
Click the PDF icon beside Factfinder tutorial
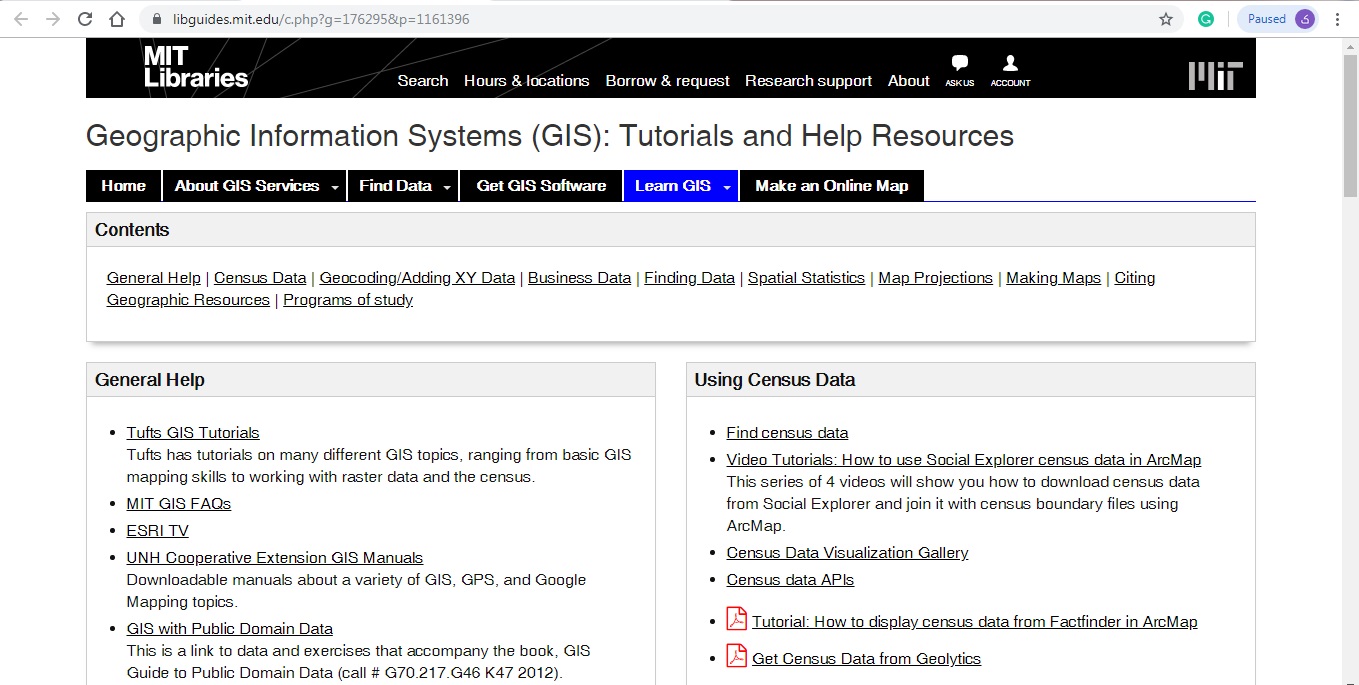click(737, 620)
